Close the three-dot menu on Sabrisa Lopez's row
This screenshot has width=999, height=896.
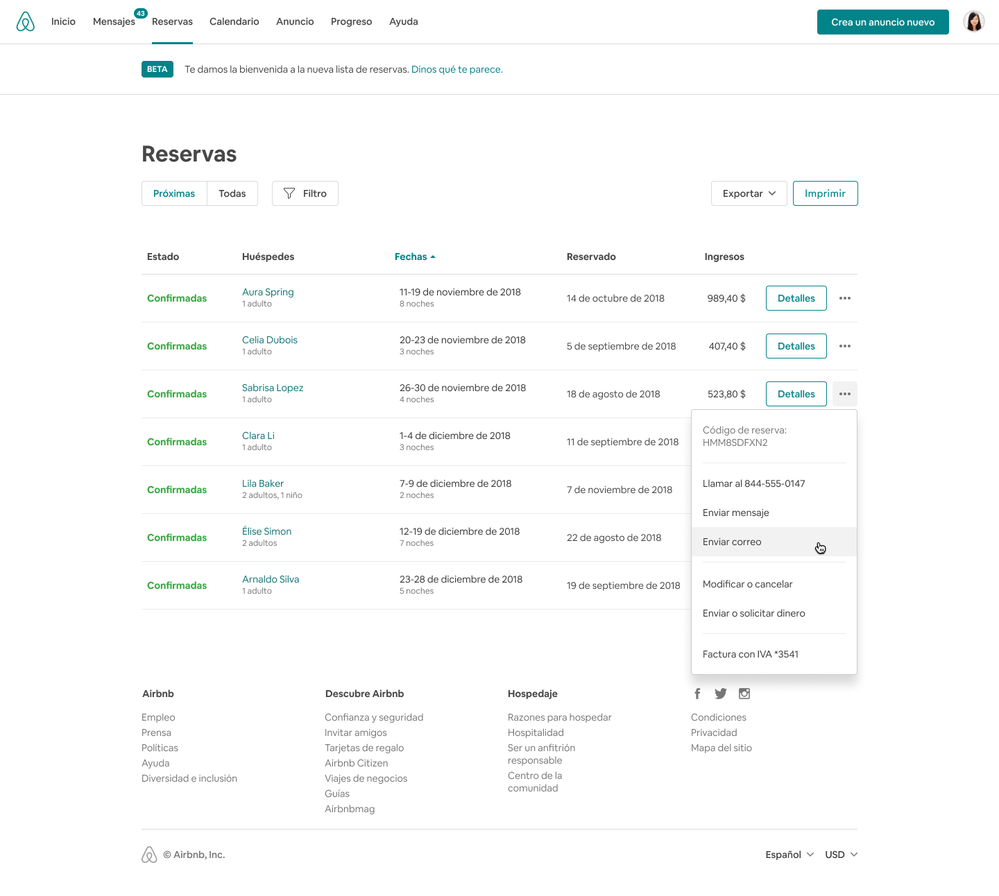pyautogui.click(x=845, y=394)
